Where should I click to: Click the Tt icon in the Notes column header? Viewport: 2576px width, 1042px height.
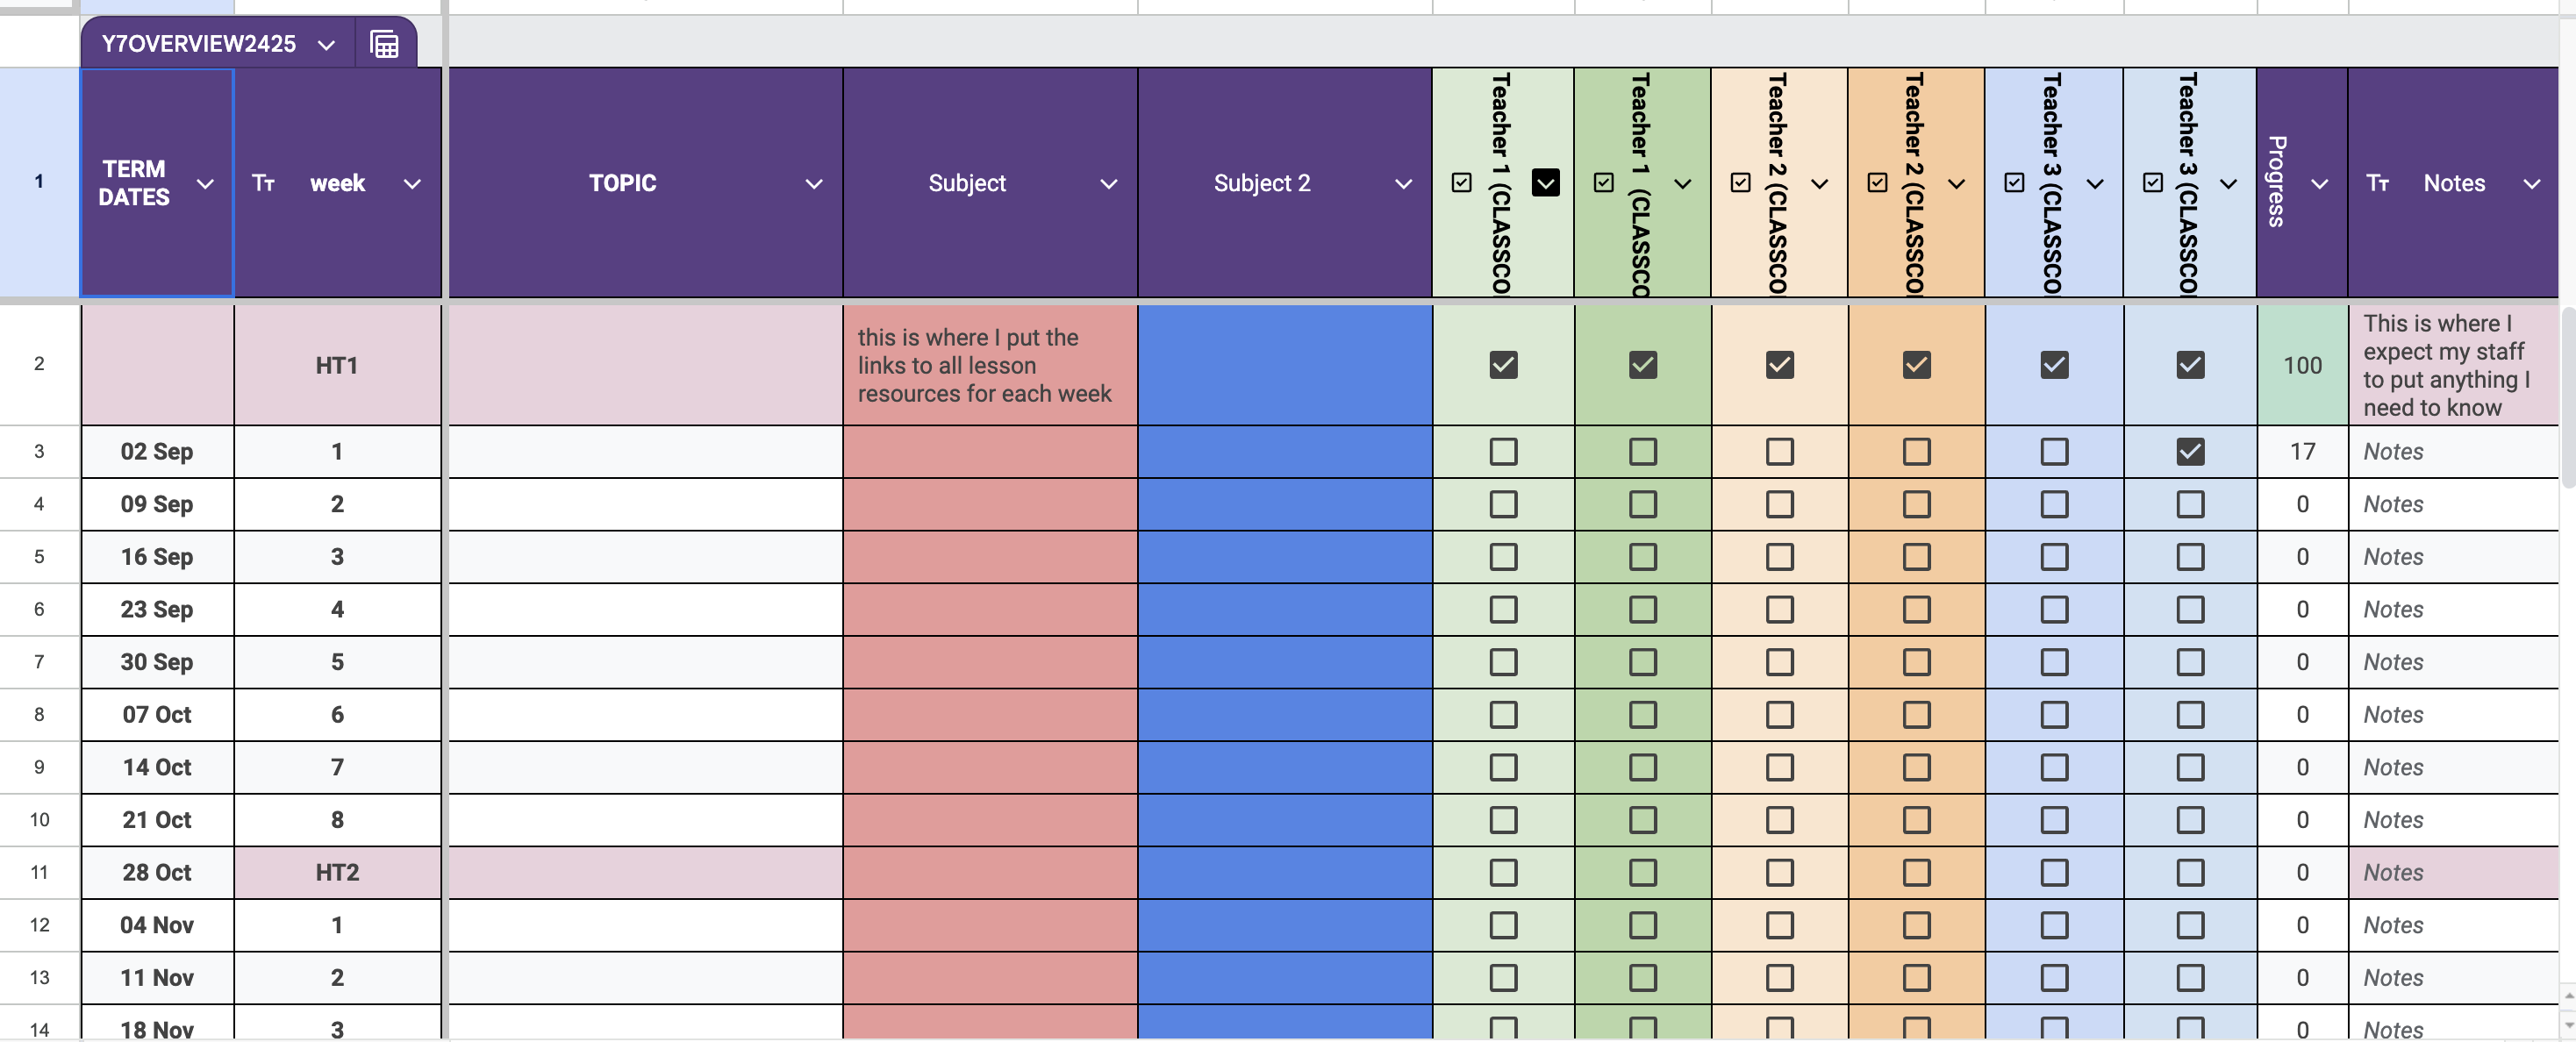coord(2379,183)
